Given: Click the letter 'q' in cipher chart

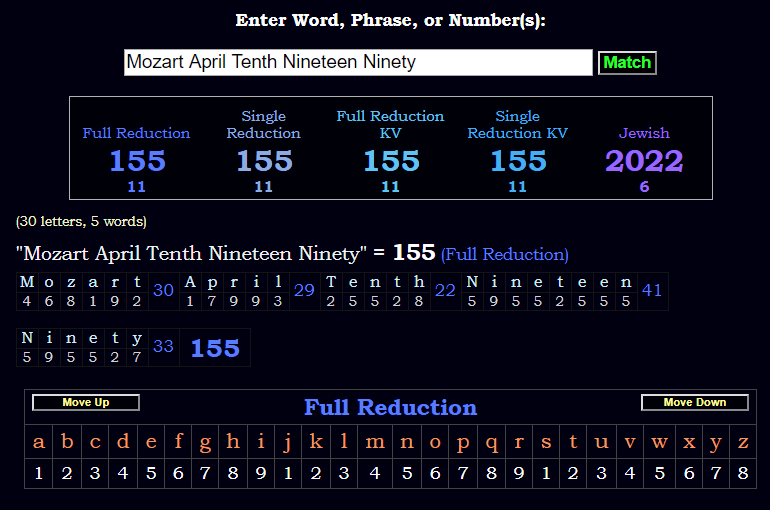Looking at the screenshot, I should click(x=491, y=442).
